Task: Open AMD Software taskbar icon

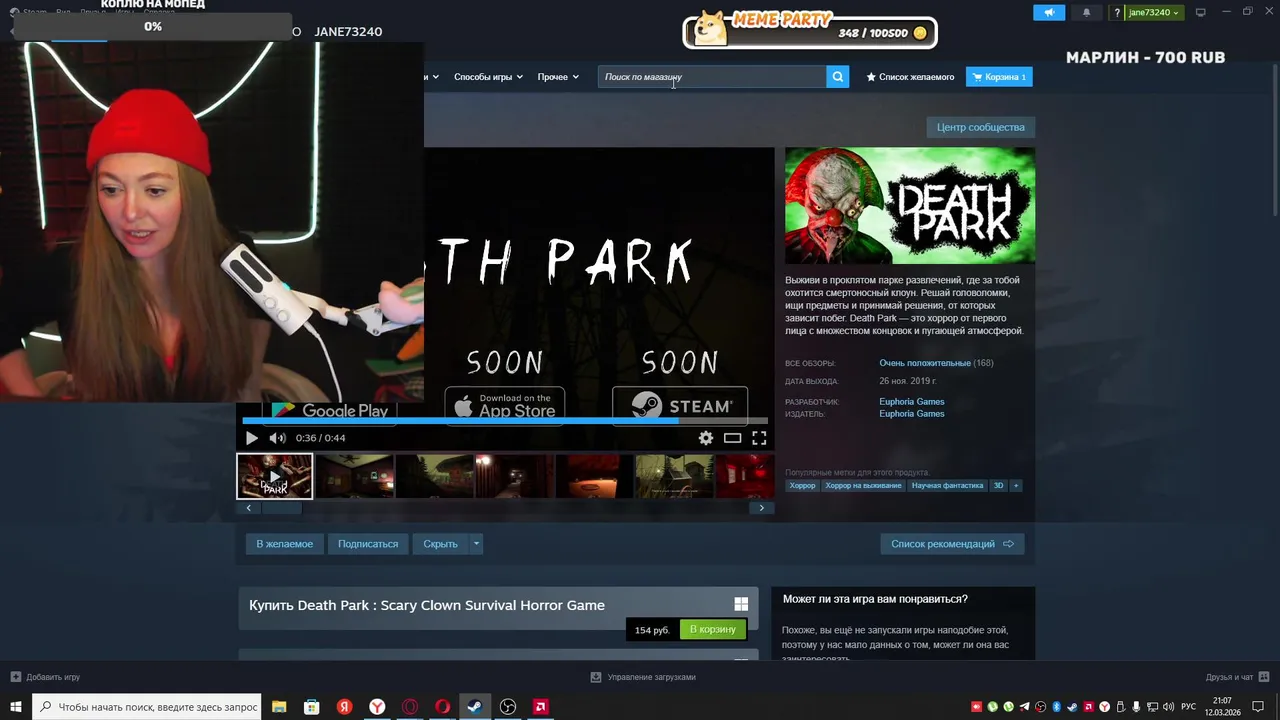Action: (540, 707)
